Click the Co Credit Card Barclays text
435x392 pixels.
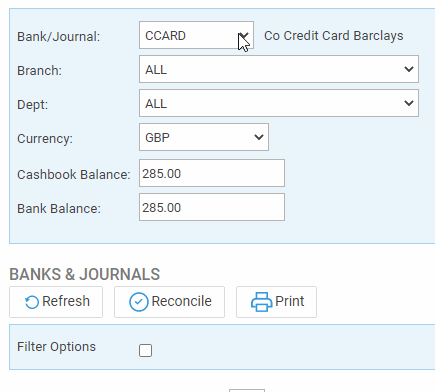[x=334, y=36]
